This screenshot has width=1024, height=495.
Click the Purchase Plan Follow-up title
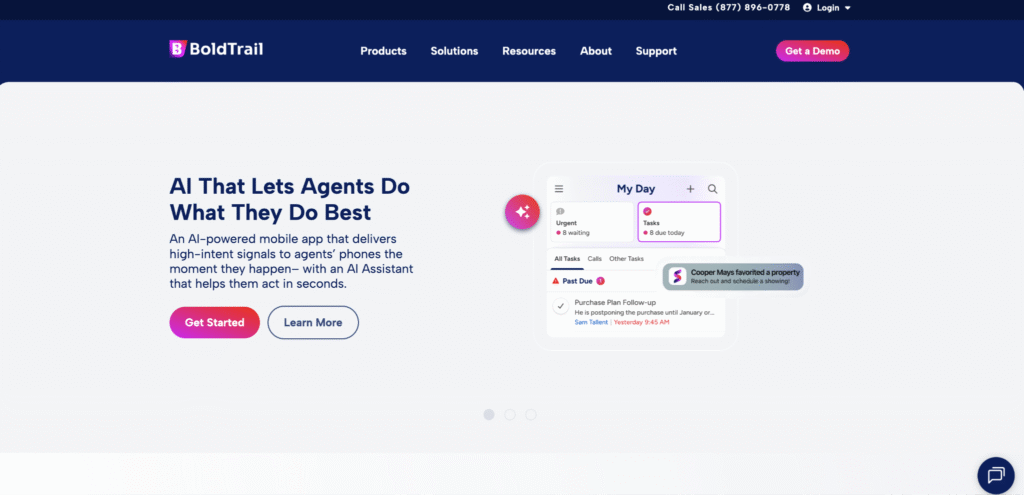tap(615, 302)
